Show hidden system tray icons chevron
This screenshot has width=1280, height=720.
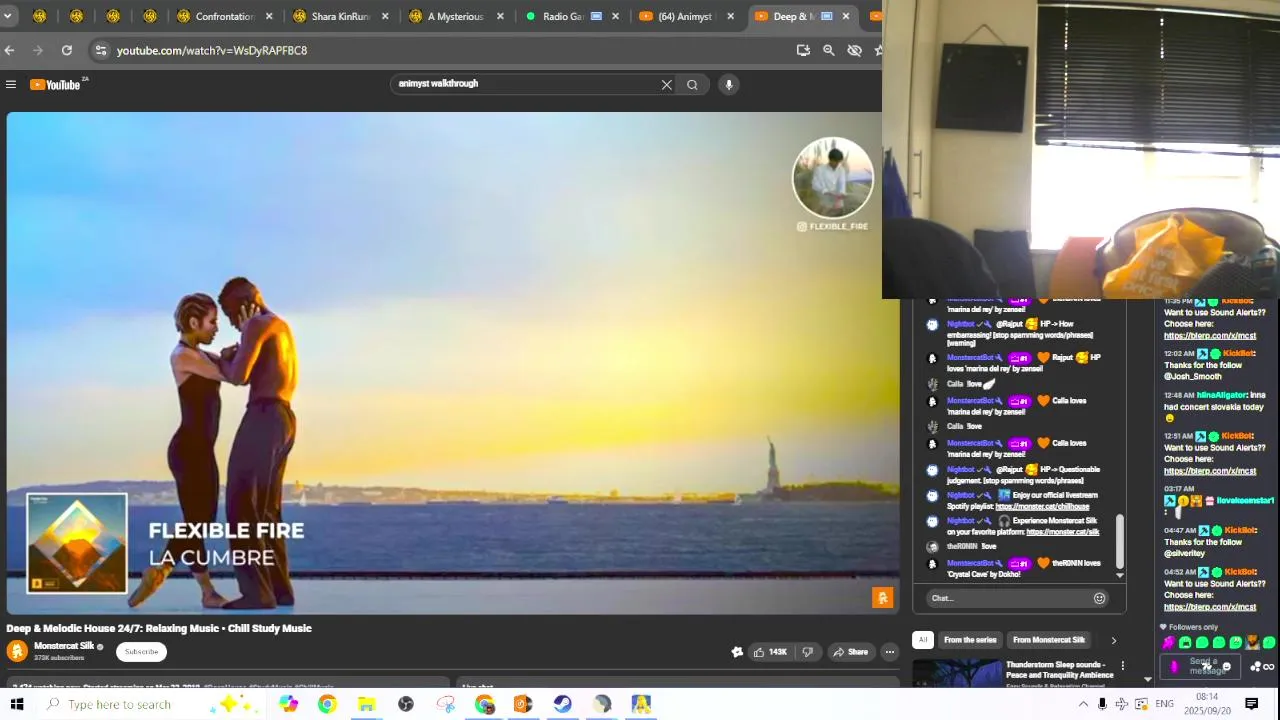pyautogui.click(x=1083, y=704)
